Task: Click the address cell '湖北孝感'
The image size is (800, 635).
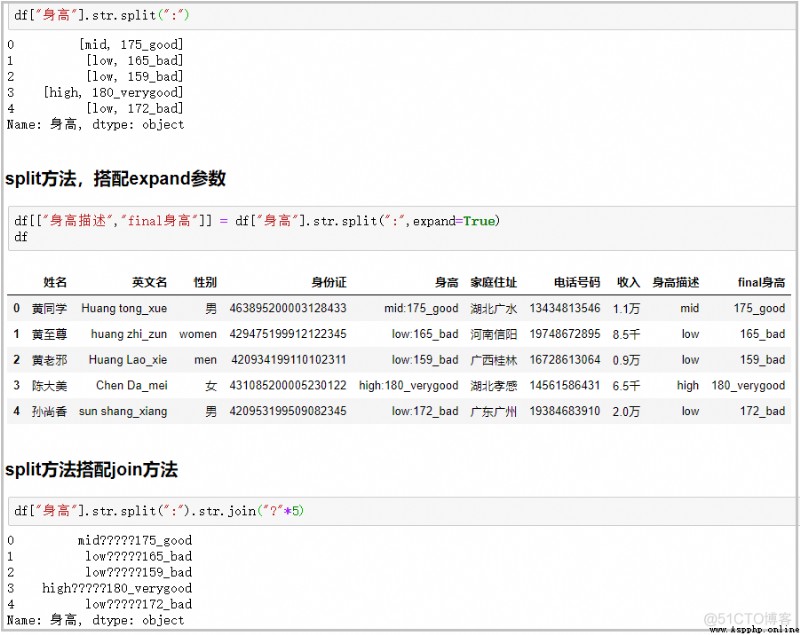Action: pyautogui.click(x=493, y=386)
